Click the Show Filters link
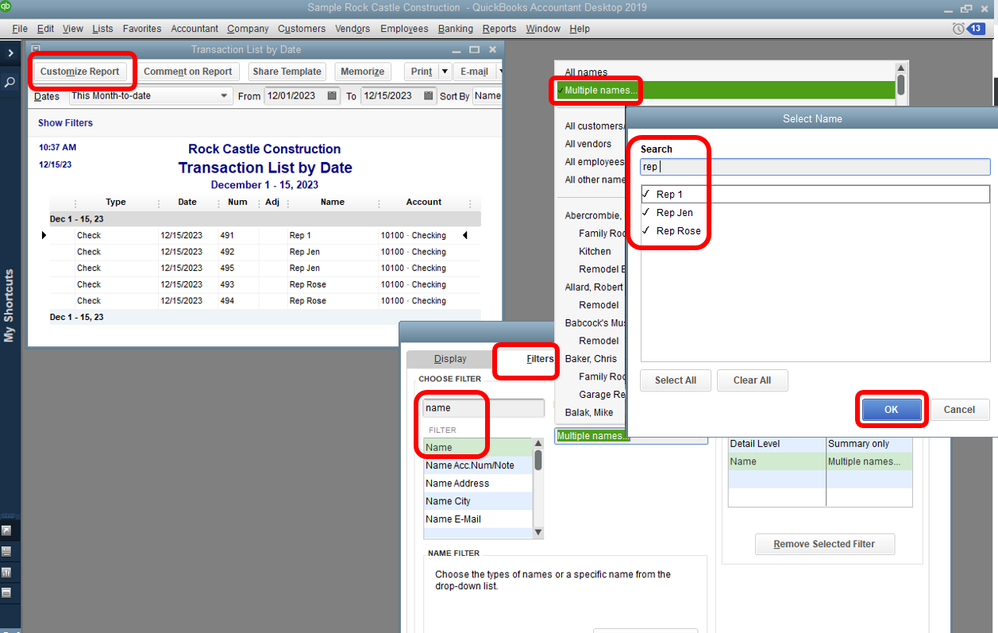The image size is (998, 633). 65,123
